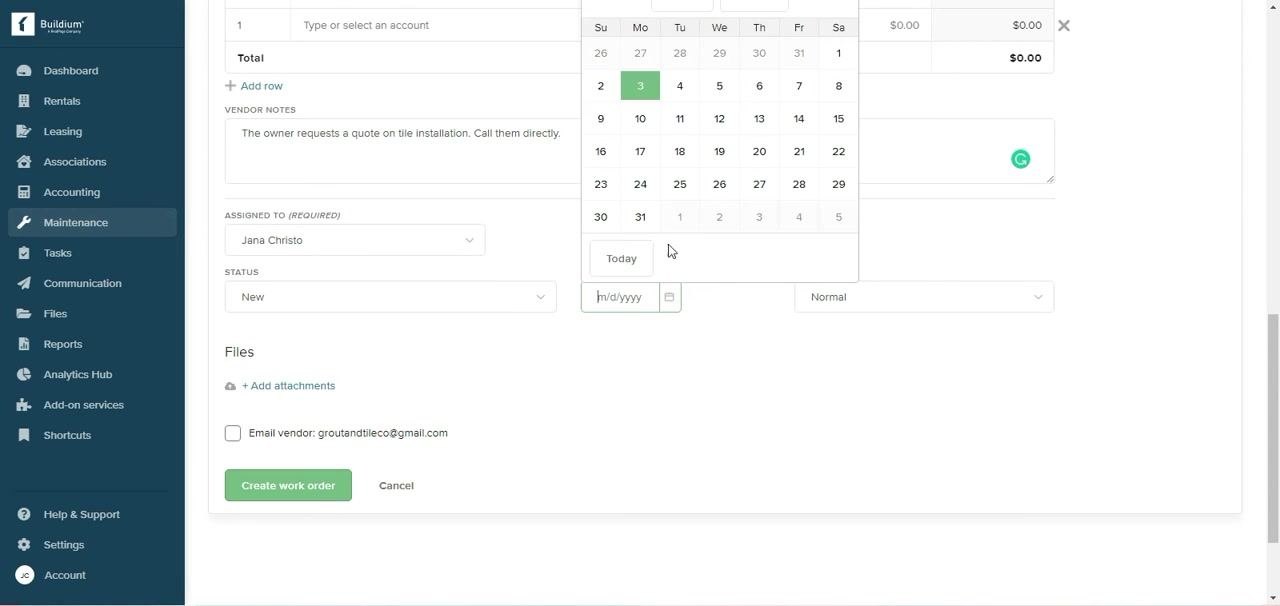The image size is (1280, 606).
Task: Select day 15 in the calendar
Action: 838,119
